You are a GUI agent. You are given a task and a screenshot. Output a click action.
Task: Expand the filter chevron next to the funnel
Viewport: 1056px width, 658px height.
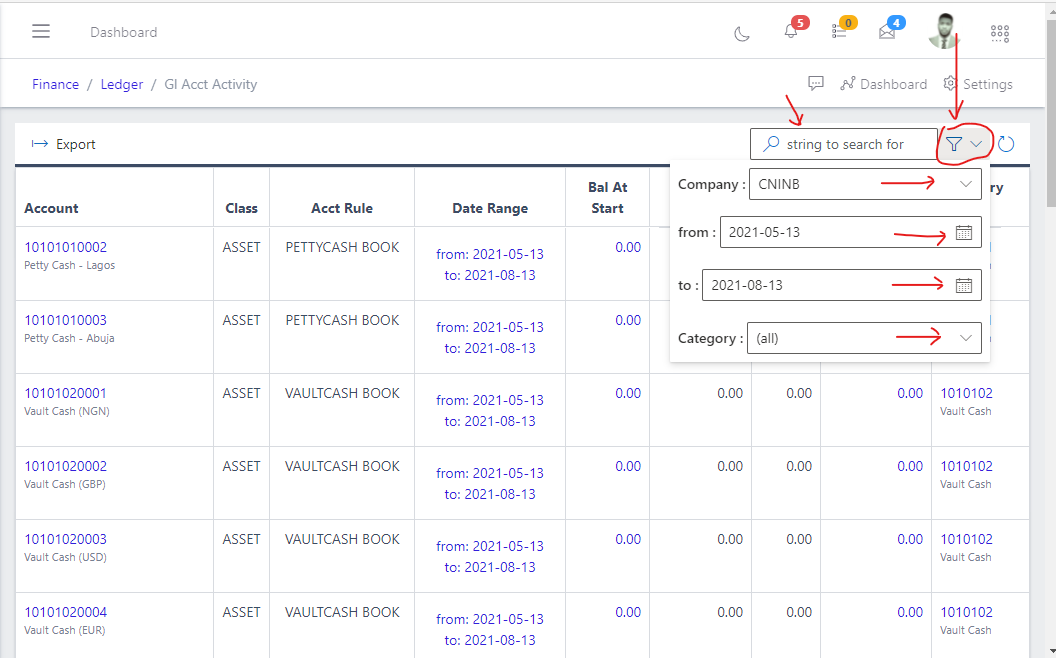coord(975,143)
